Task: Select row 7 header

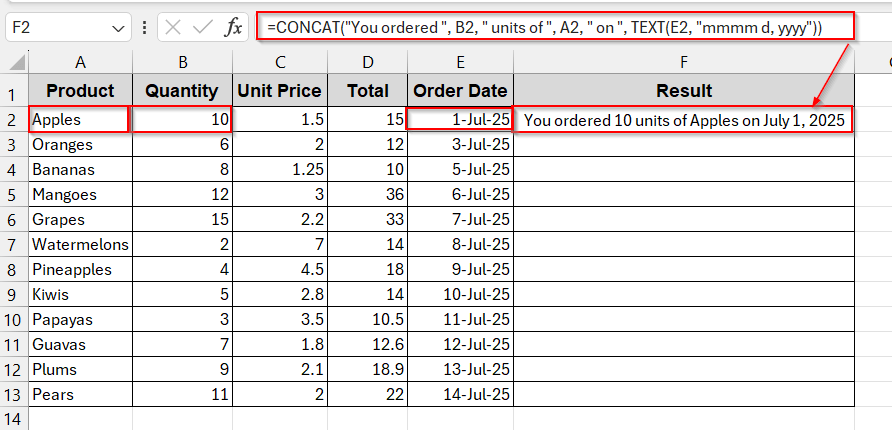Action: click(13, 244)
